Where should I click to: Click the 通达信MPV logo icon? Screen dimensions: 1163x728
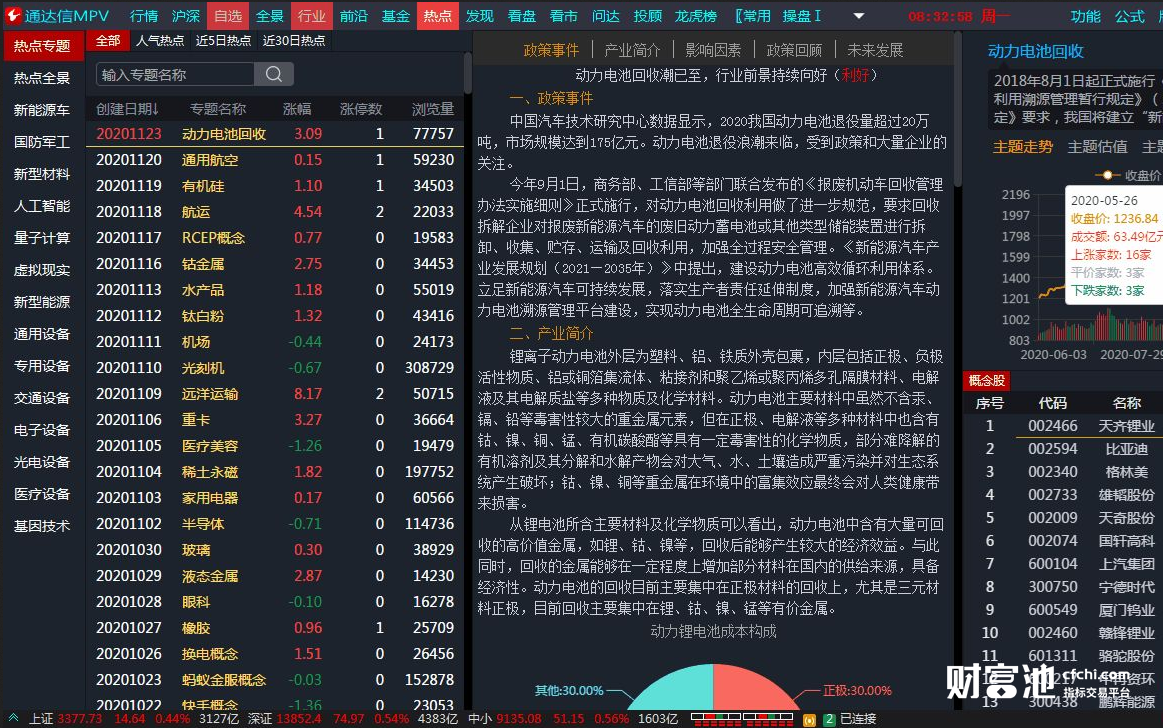13,16
